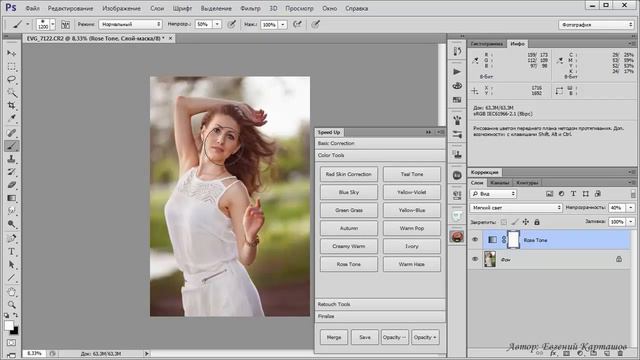
Task: Open layer fill 100% dropdown arrow
Action: [631, 222]
